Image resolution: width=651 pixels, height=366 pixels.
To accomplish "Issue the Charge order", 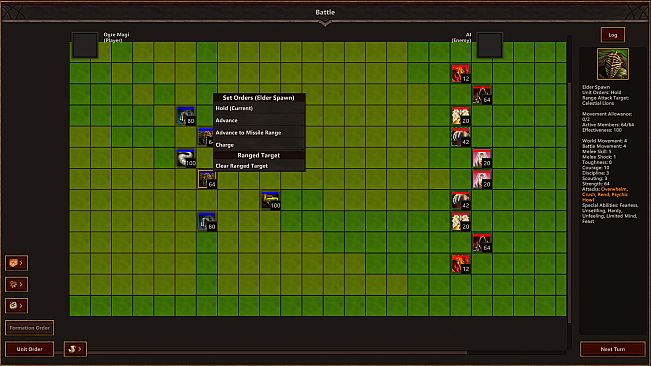I will 259,145.
